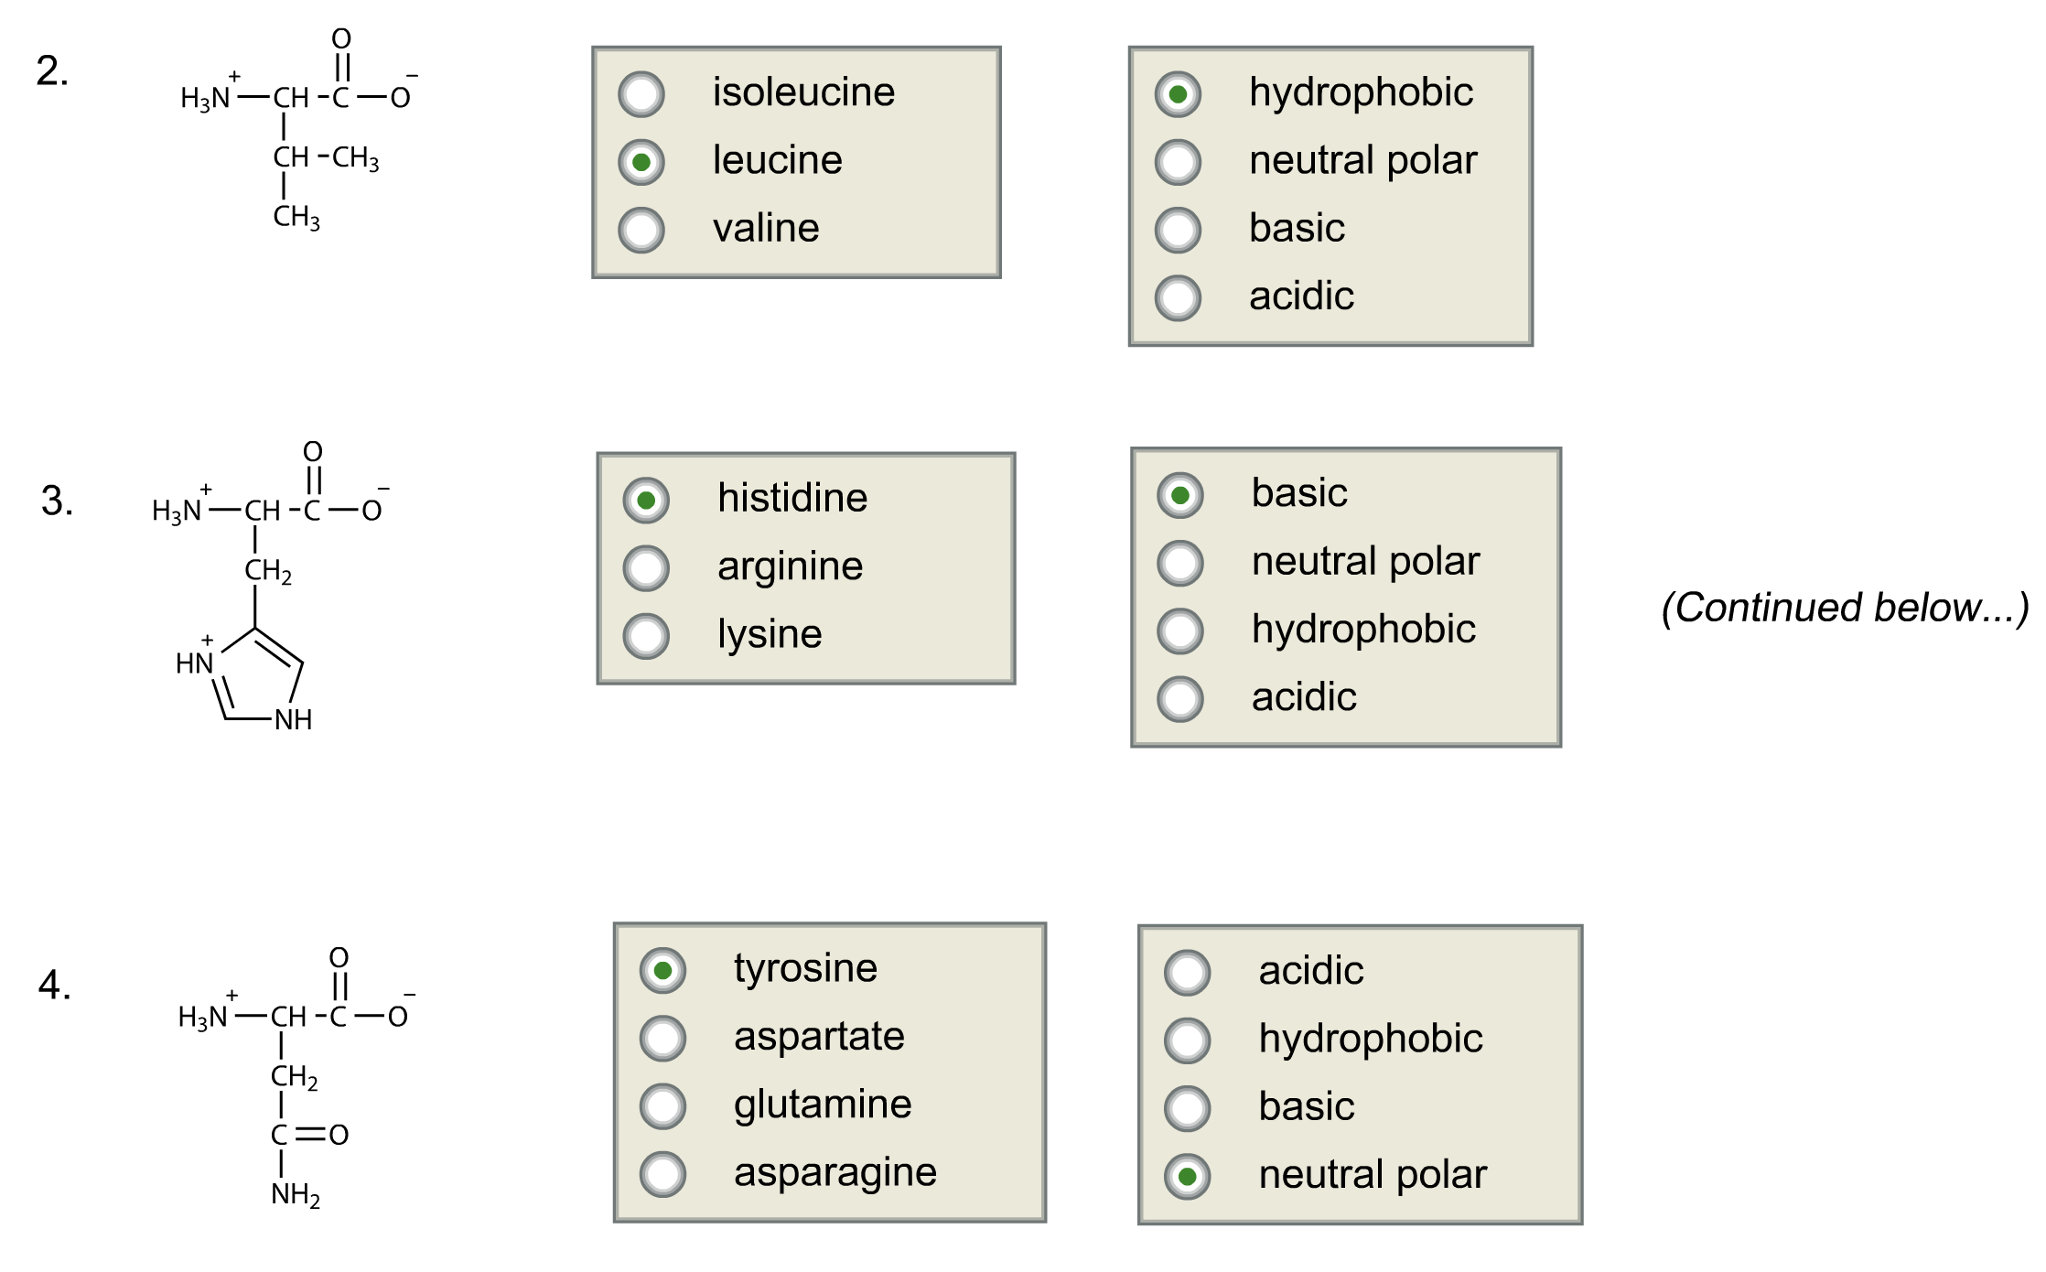Choose lysine for question 3
This screenshot has width=2046, height=1272.
[648, 634]
